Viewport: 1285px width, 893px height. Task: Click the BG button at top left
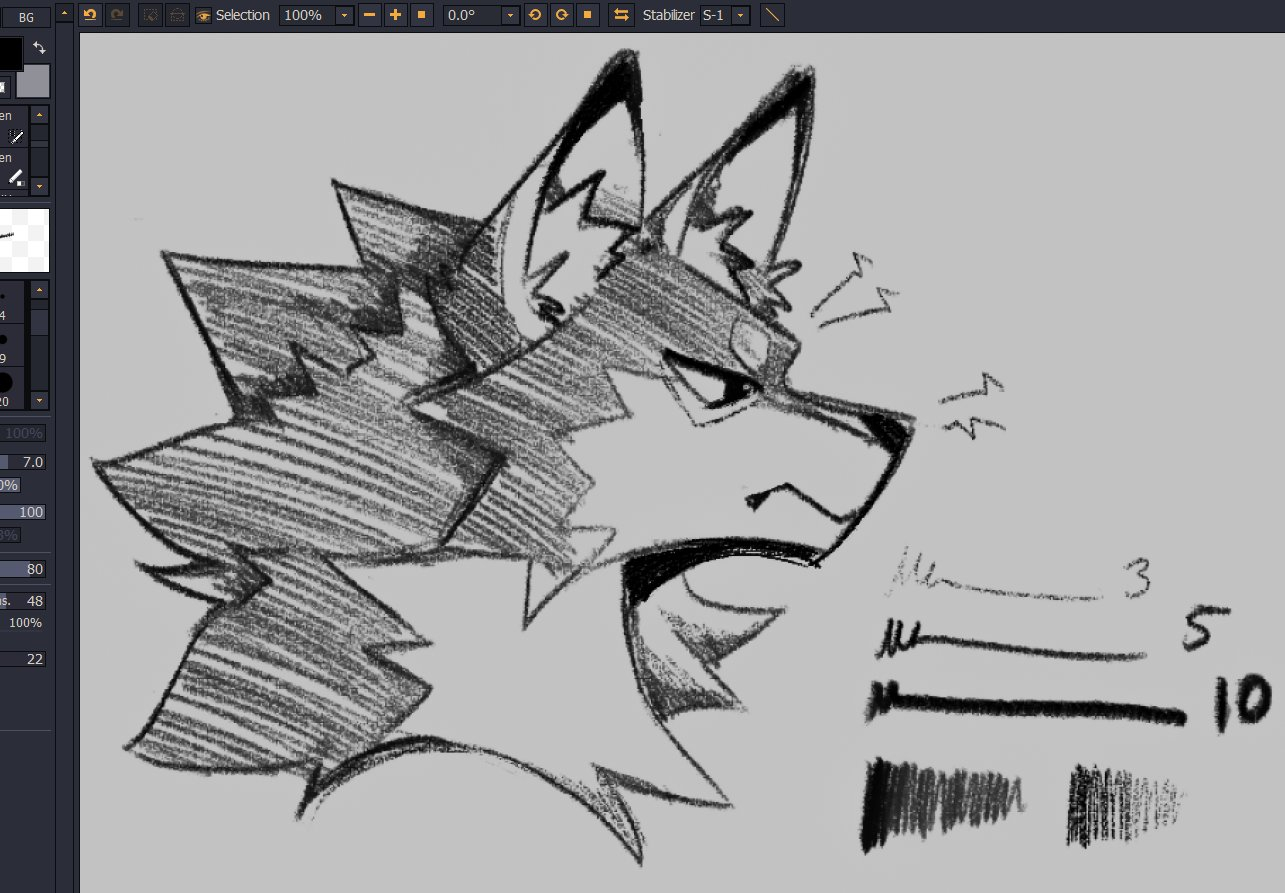tap(26, 17)
